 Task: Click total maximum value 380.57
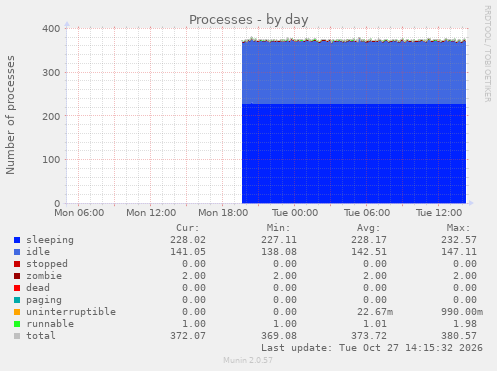(459, 336)
